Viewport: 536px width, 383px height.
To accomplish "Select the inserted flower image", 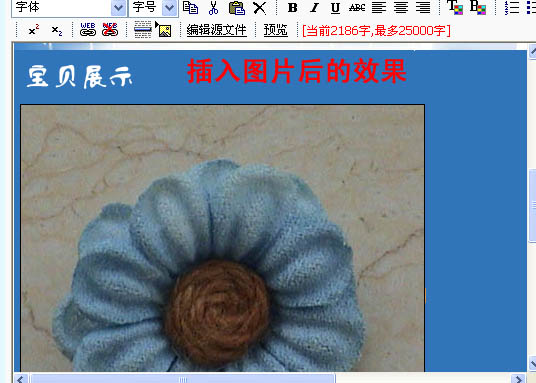I will pos(223,238).
